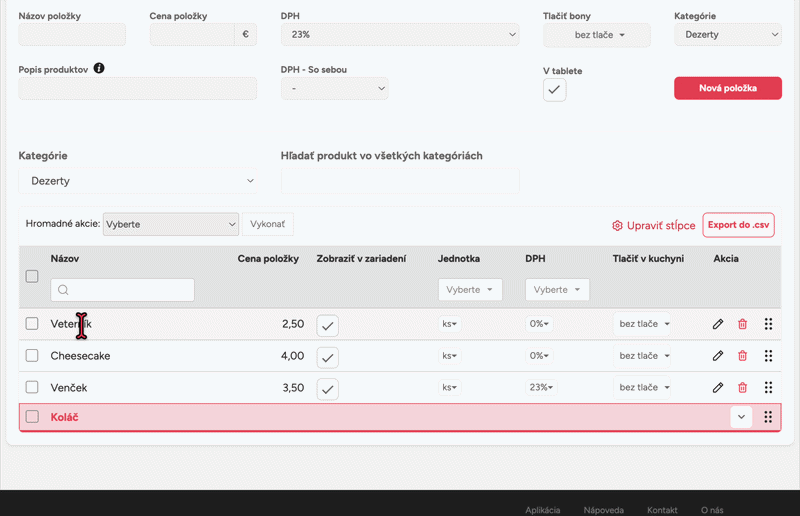Open the DPH - So sebou dropdown
This screenshot has width=800, height=516.
point(334,88)
